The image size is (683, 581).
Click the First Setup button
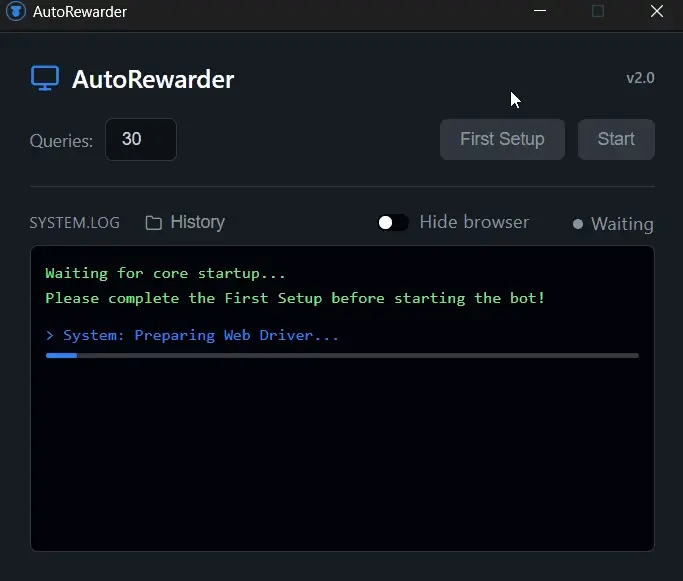[502, 139]
